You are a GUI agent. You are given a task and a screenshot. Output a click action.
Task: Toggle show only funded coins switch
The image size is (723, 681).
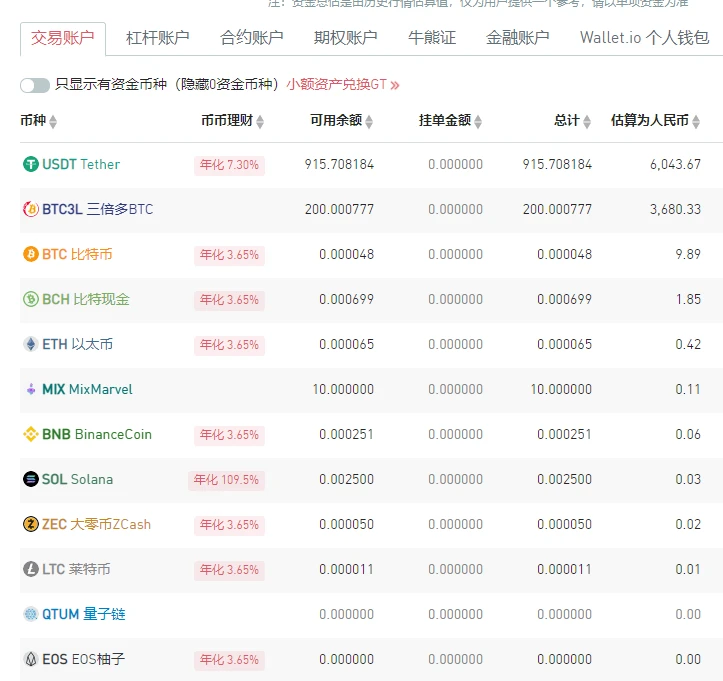(x=35, y=85)
